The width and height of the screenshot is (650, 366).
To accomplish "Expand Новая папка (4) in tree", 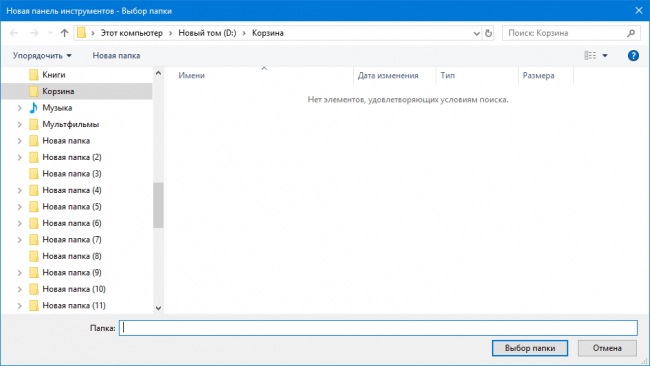I will coord(19,190).
